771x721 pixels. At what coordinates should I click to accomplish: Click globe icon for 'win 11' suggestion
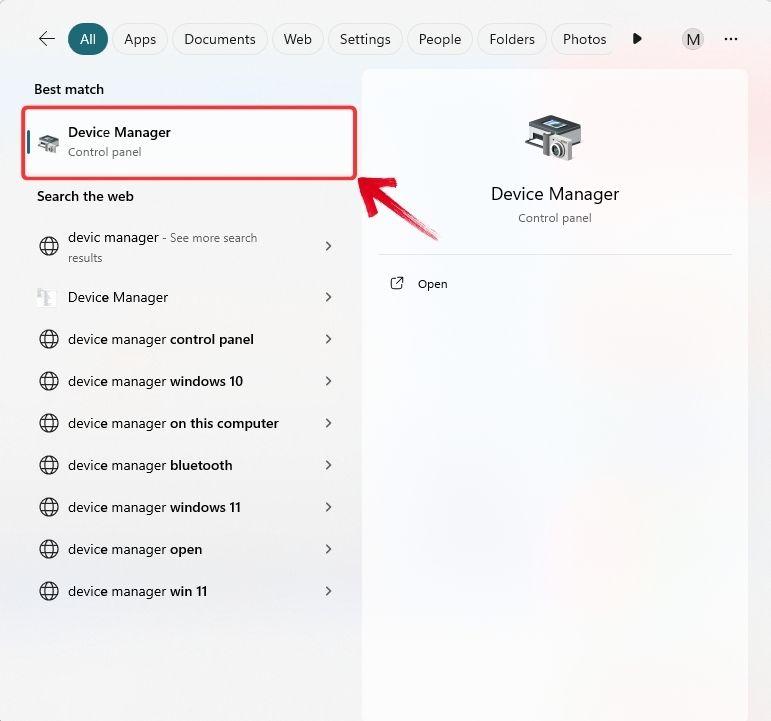49,591
